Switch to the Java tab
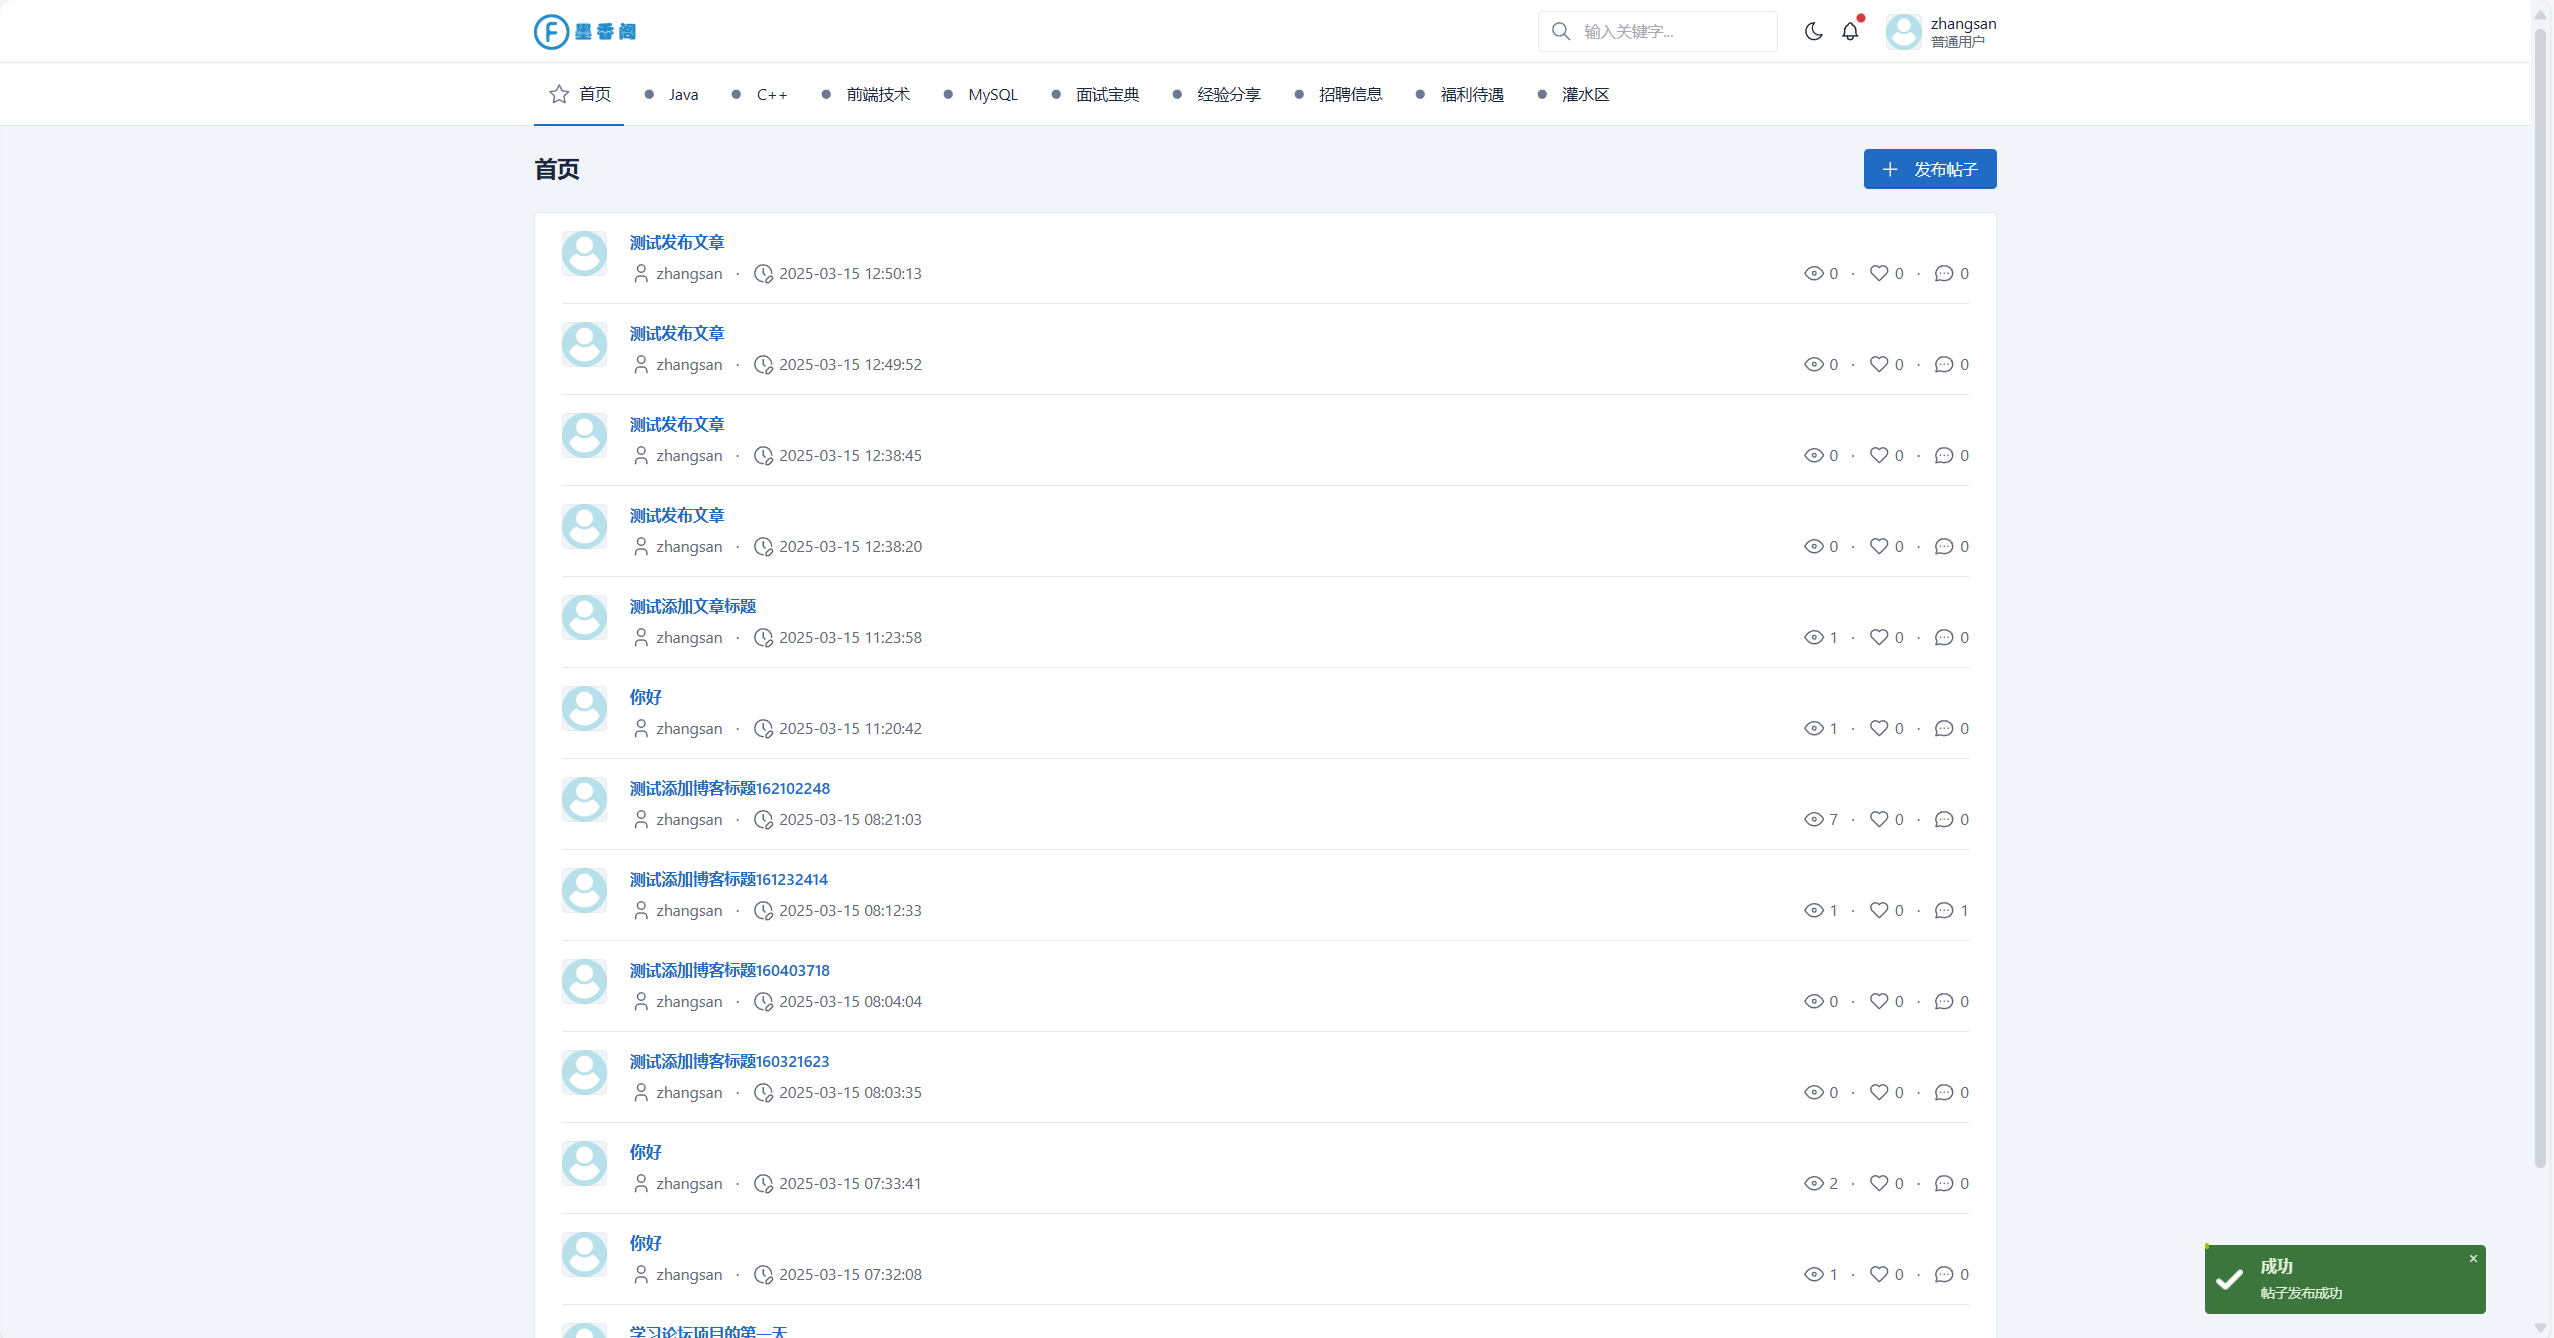Screen dimensions: 2554x1338 click(683, 94)
